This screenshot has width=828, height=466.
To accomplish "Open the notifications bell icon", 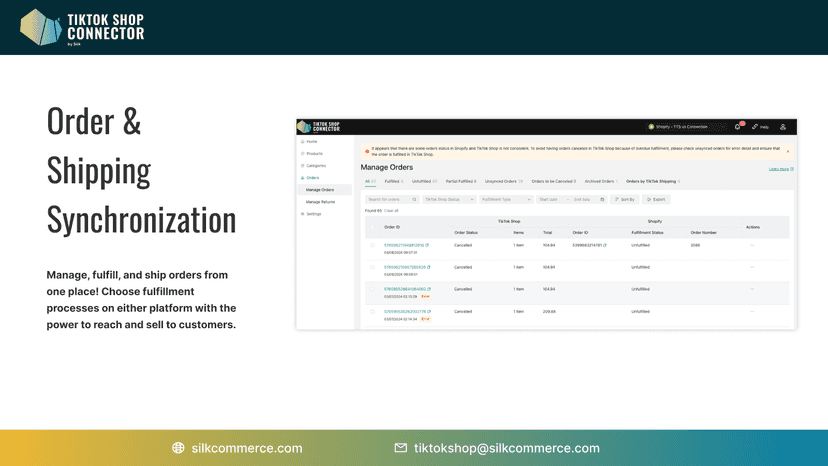I will click(x=738, y=127).
